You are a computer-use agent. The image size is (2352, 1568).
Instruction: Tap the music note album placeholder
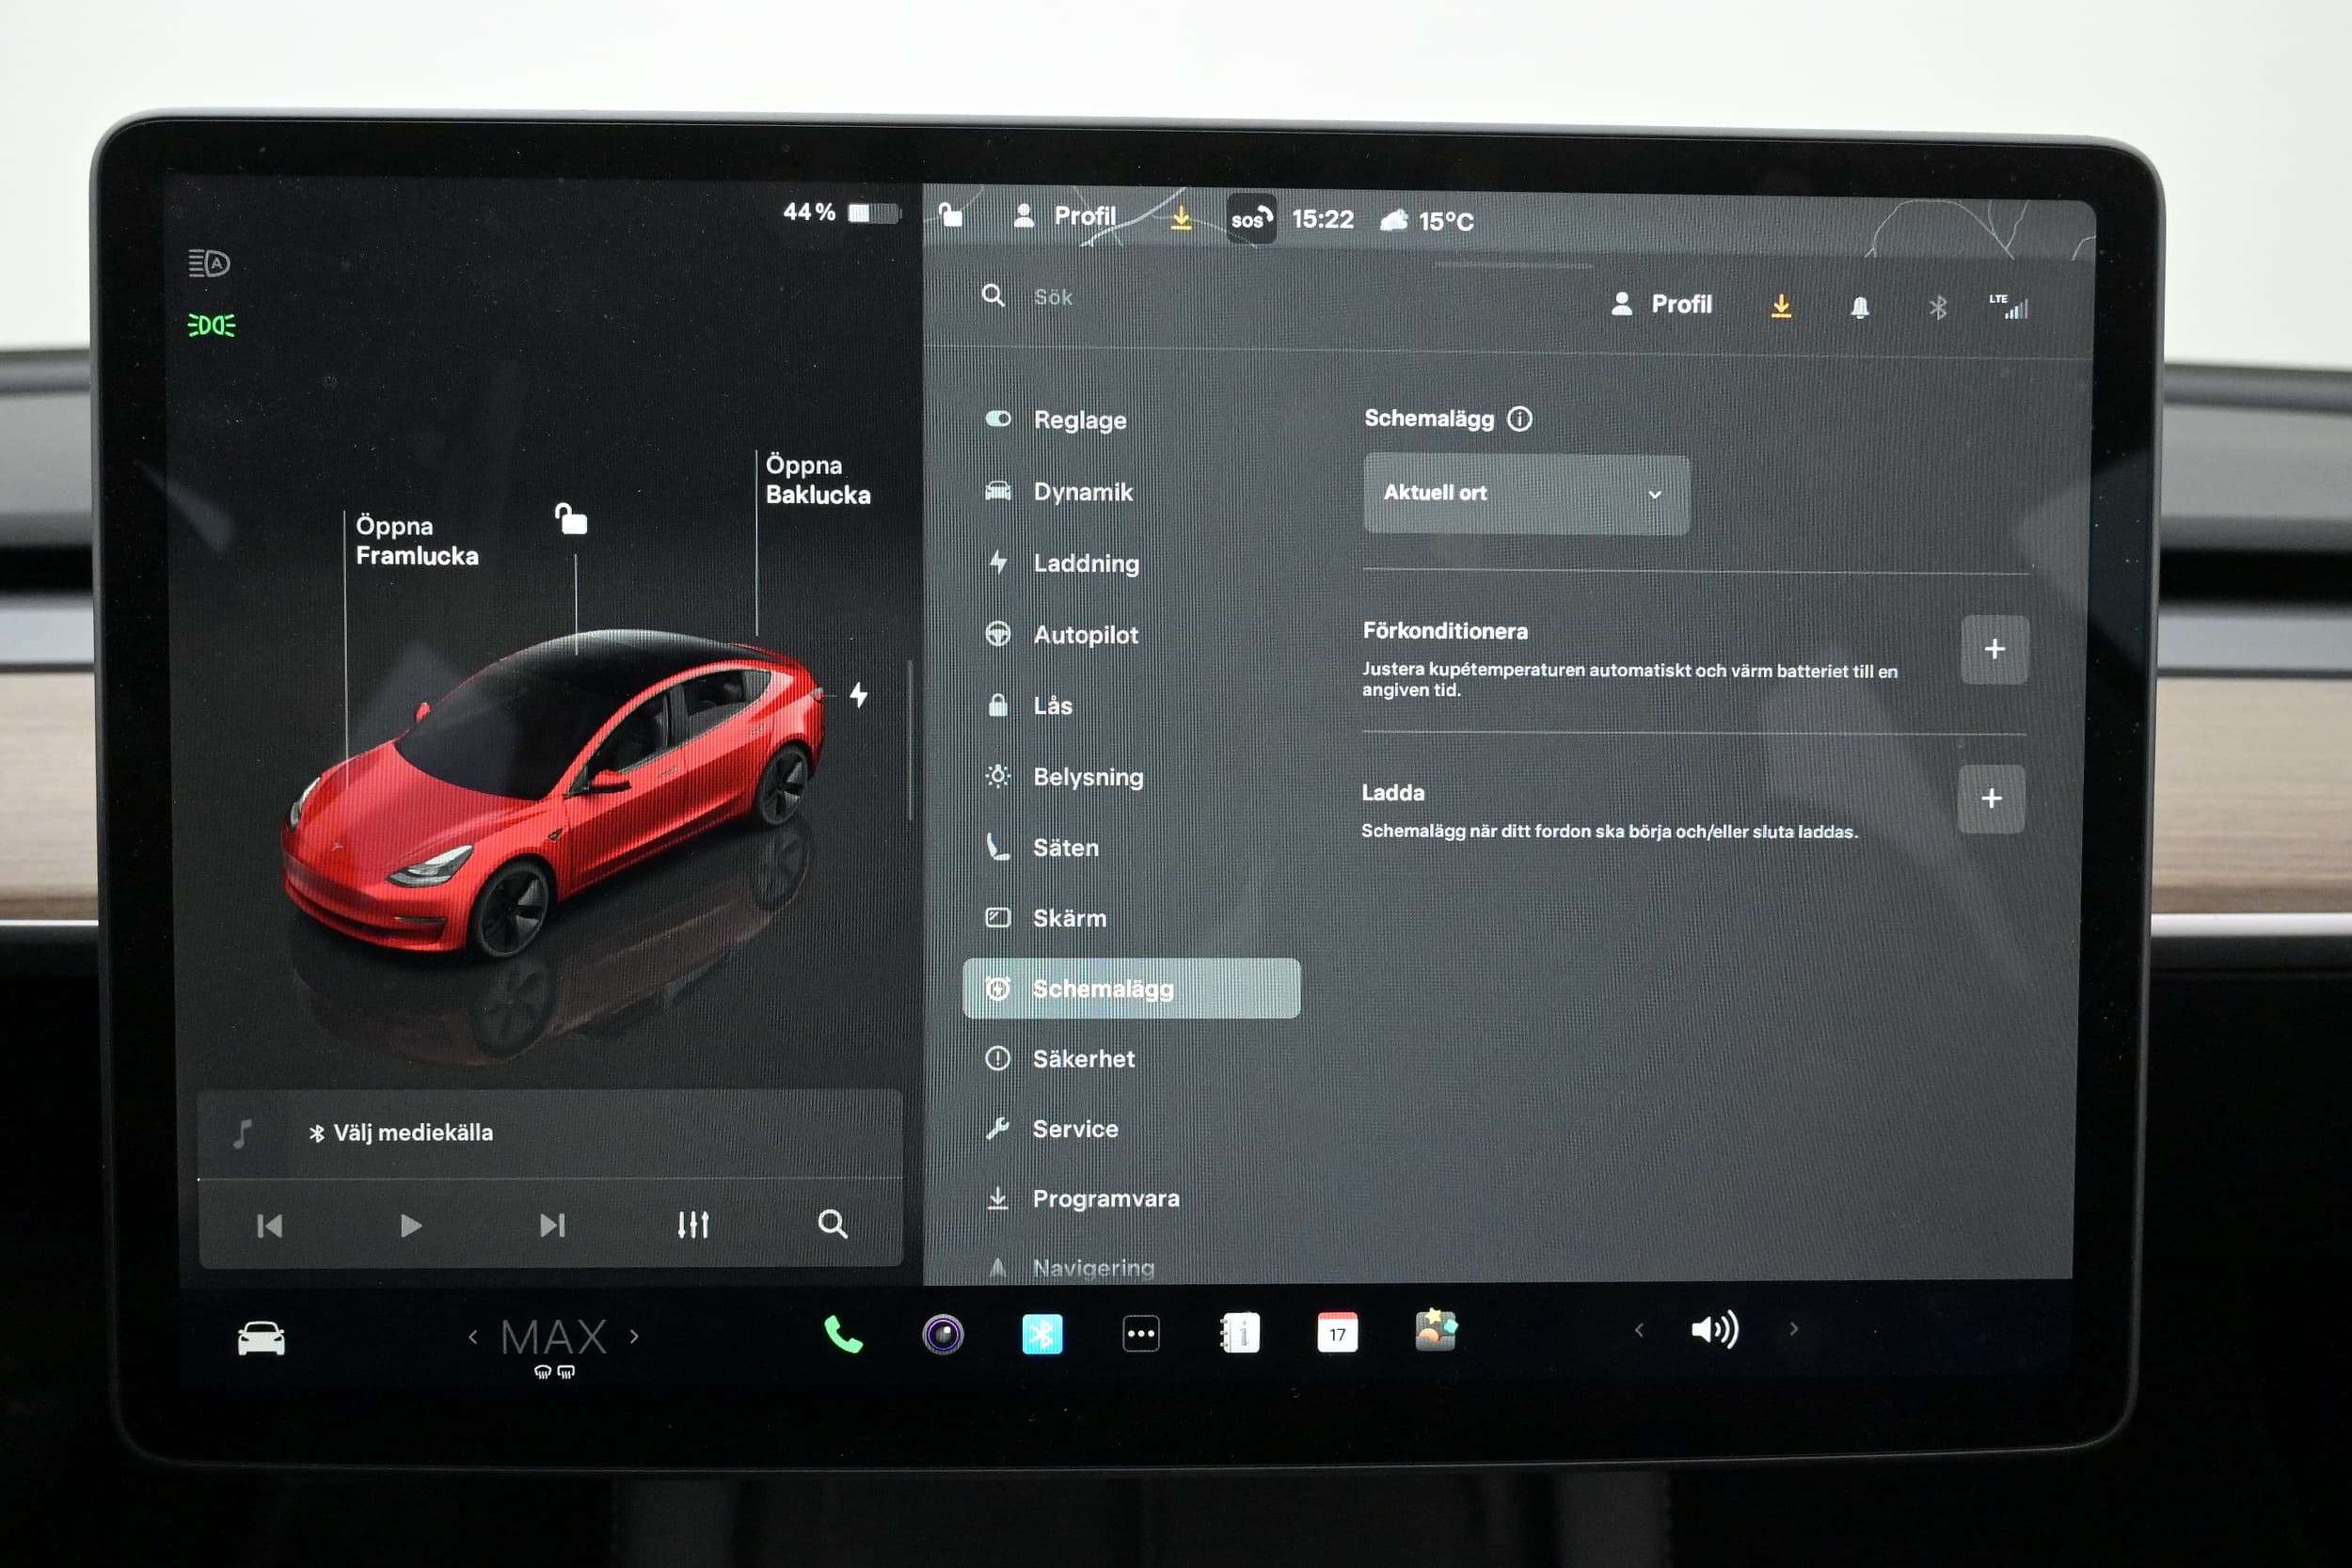(243, 1134)
